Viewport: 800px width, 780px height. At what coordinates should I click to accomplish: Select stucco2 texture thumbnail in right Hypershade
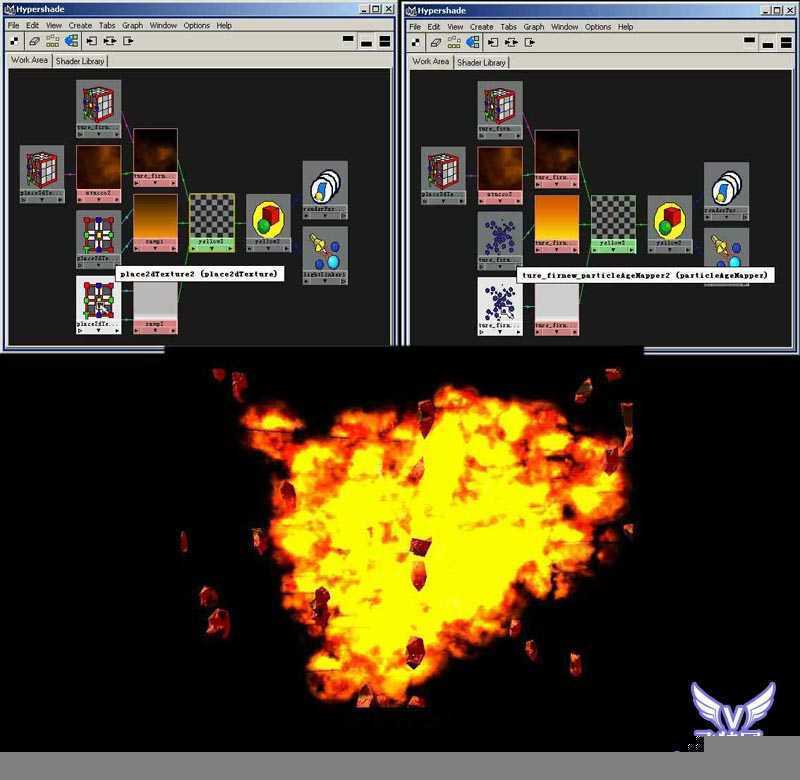click(500, 169)
